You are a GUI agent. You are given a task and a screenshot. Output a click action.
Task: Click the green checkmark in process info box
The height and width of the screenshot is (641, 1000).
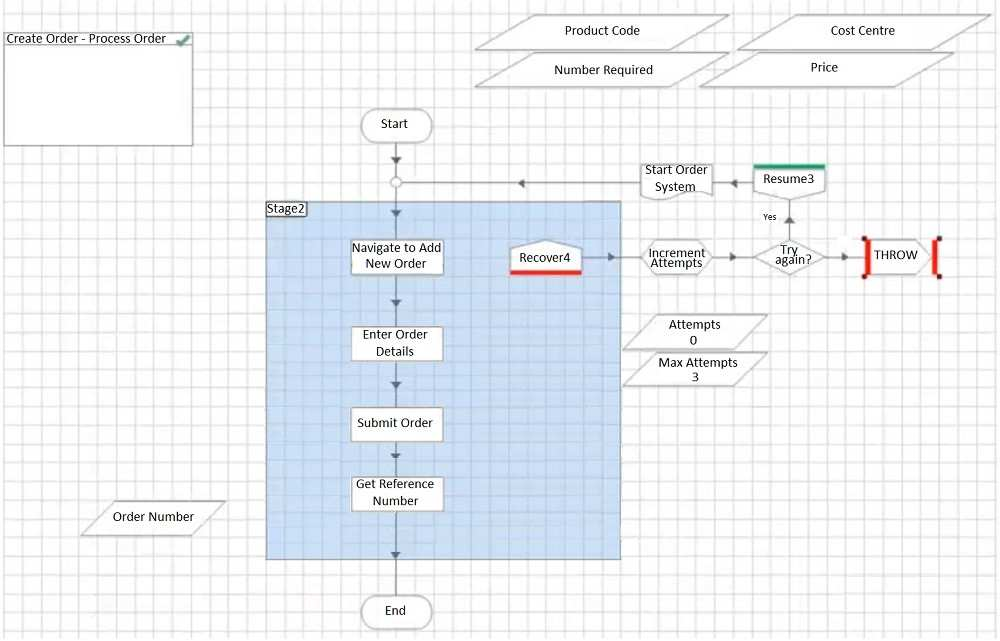(182, 40)
